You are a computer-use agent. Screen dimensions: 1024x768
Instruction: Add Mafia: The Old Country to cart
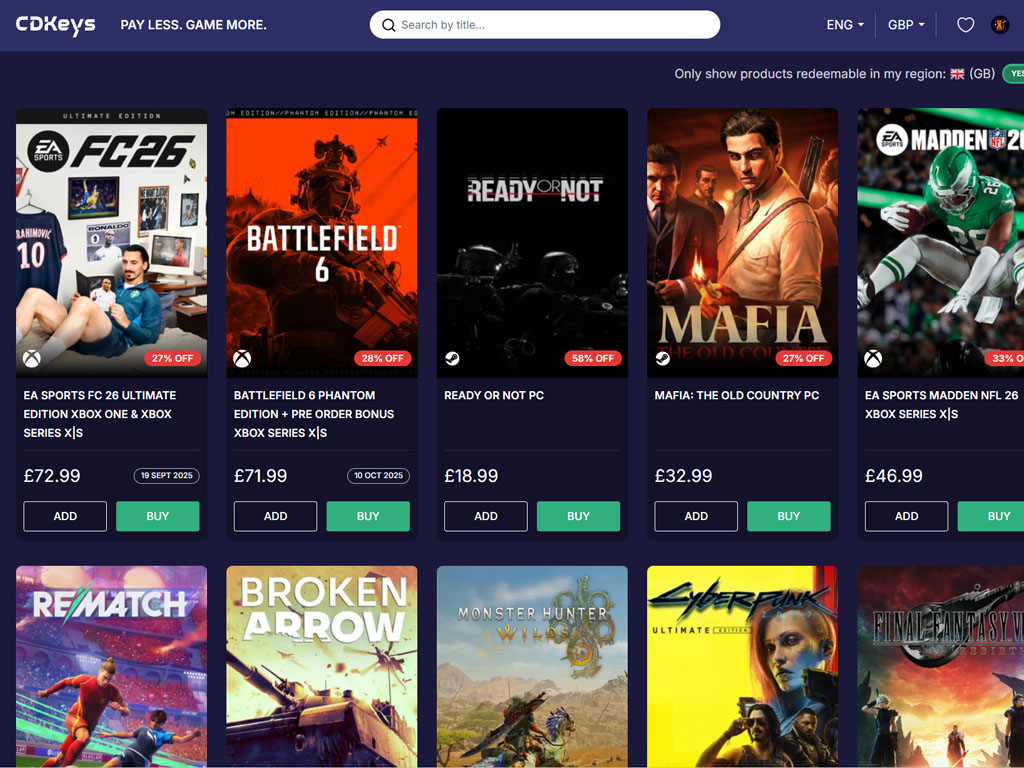coord(696,516)
